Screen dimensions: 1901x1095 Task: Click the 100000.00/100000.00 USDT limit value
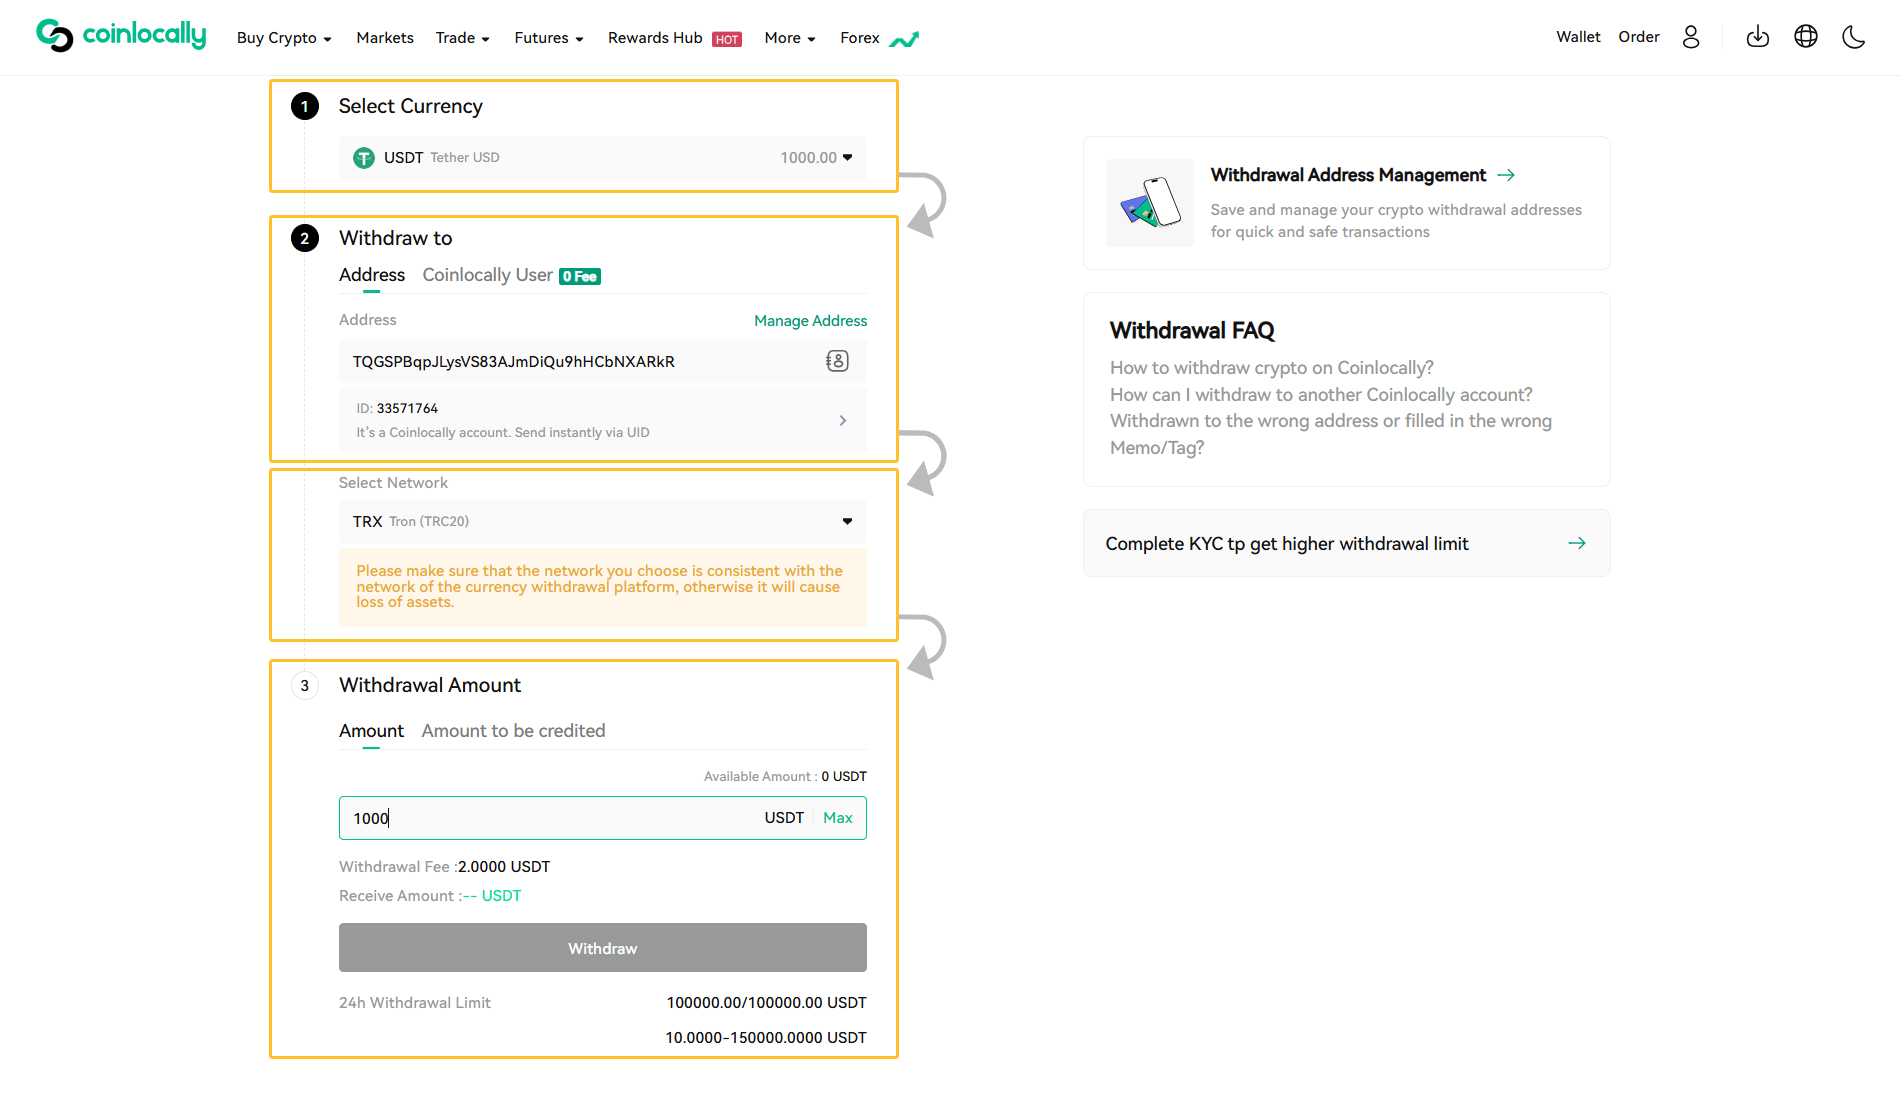767,1003
